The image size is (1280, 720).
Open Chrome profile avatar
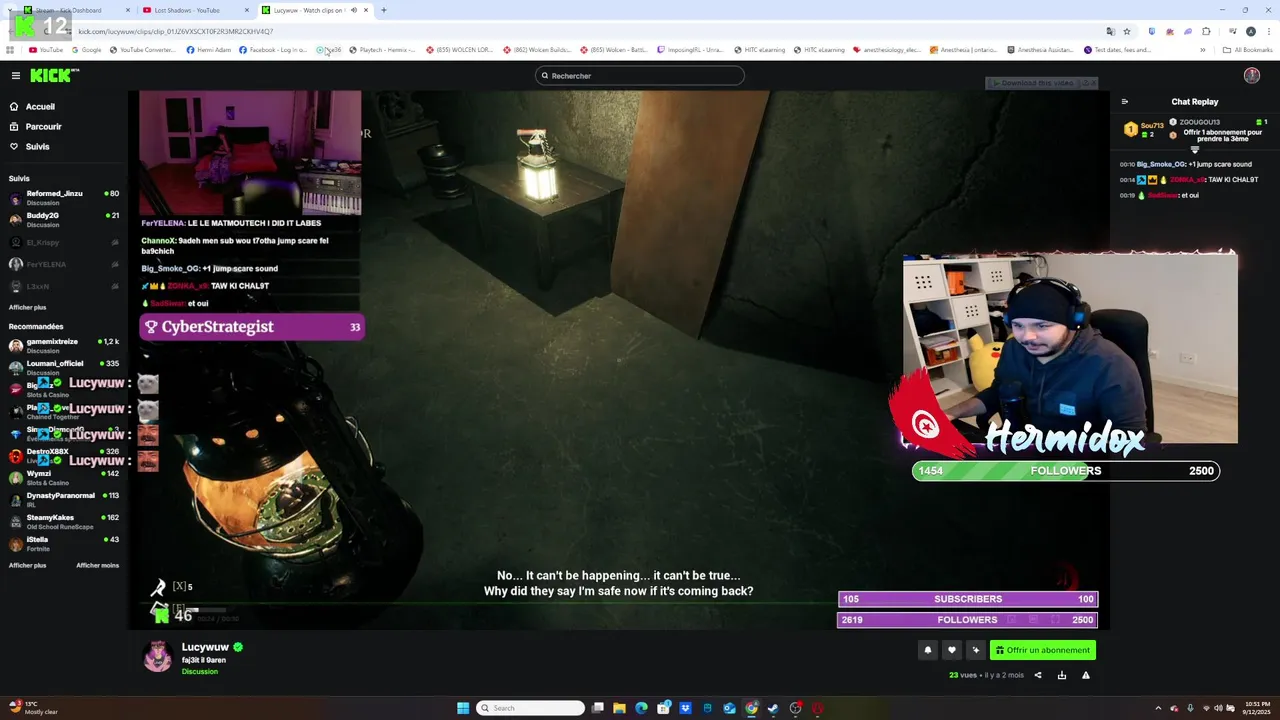[1250, 31]
